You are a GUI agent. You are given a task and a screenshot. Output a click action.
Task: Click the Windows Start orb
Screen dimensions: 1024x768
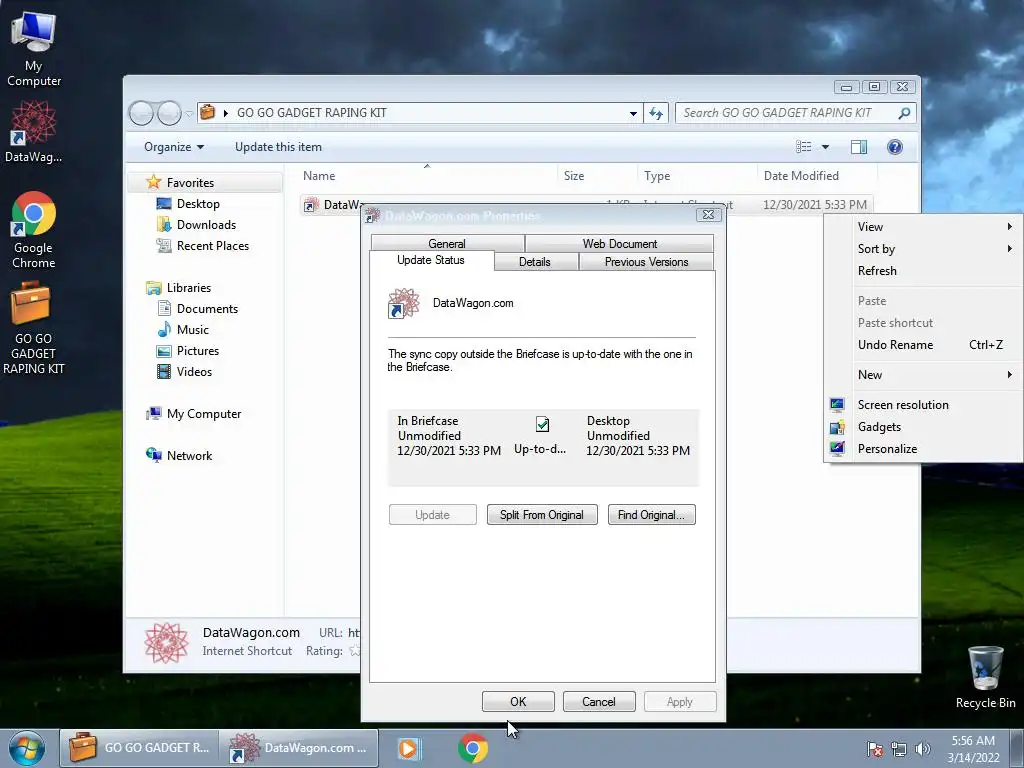[26, 748]
